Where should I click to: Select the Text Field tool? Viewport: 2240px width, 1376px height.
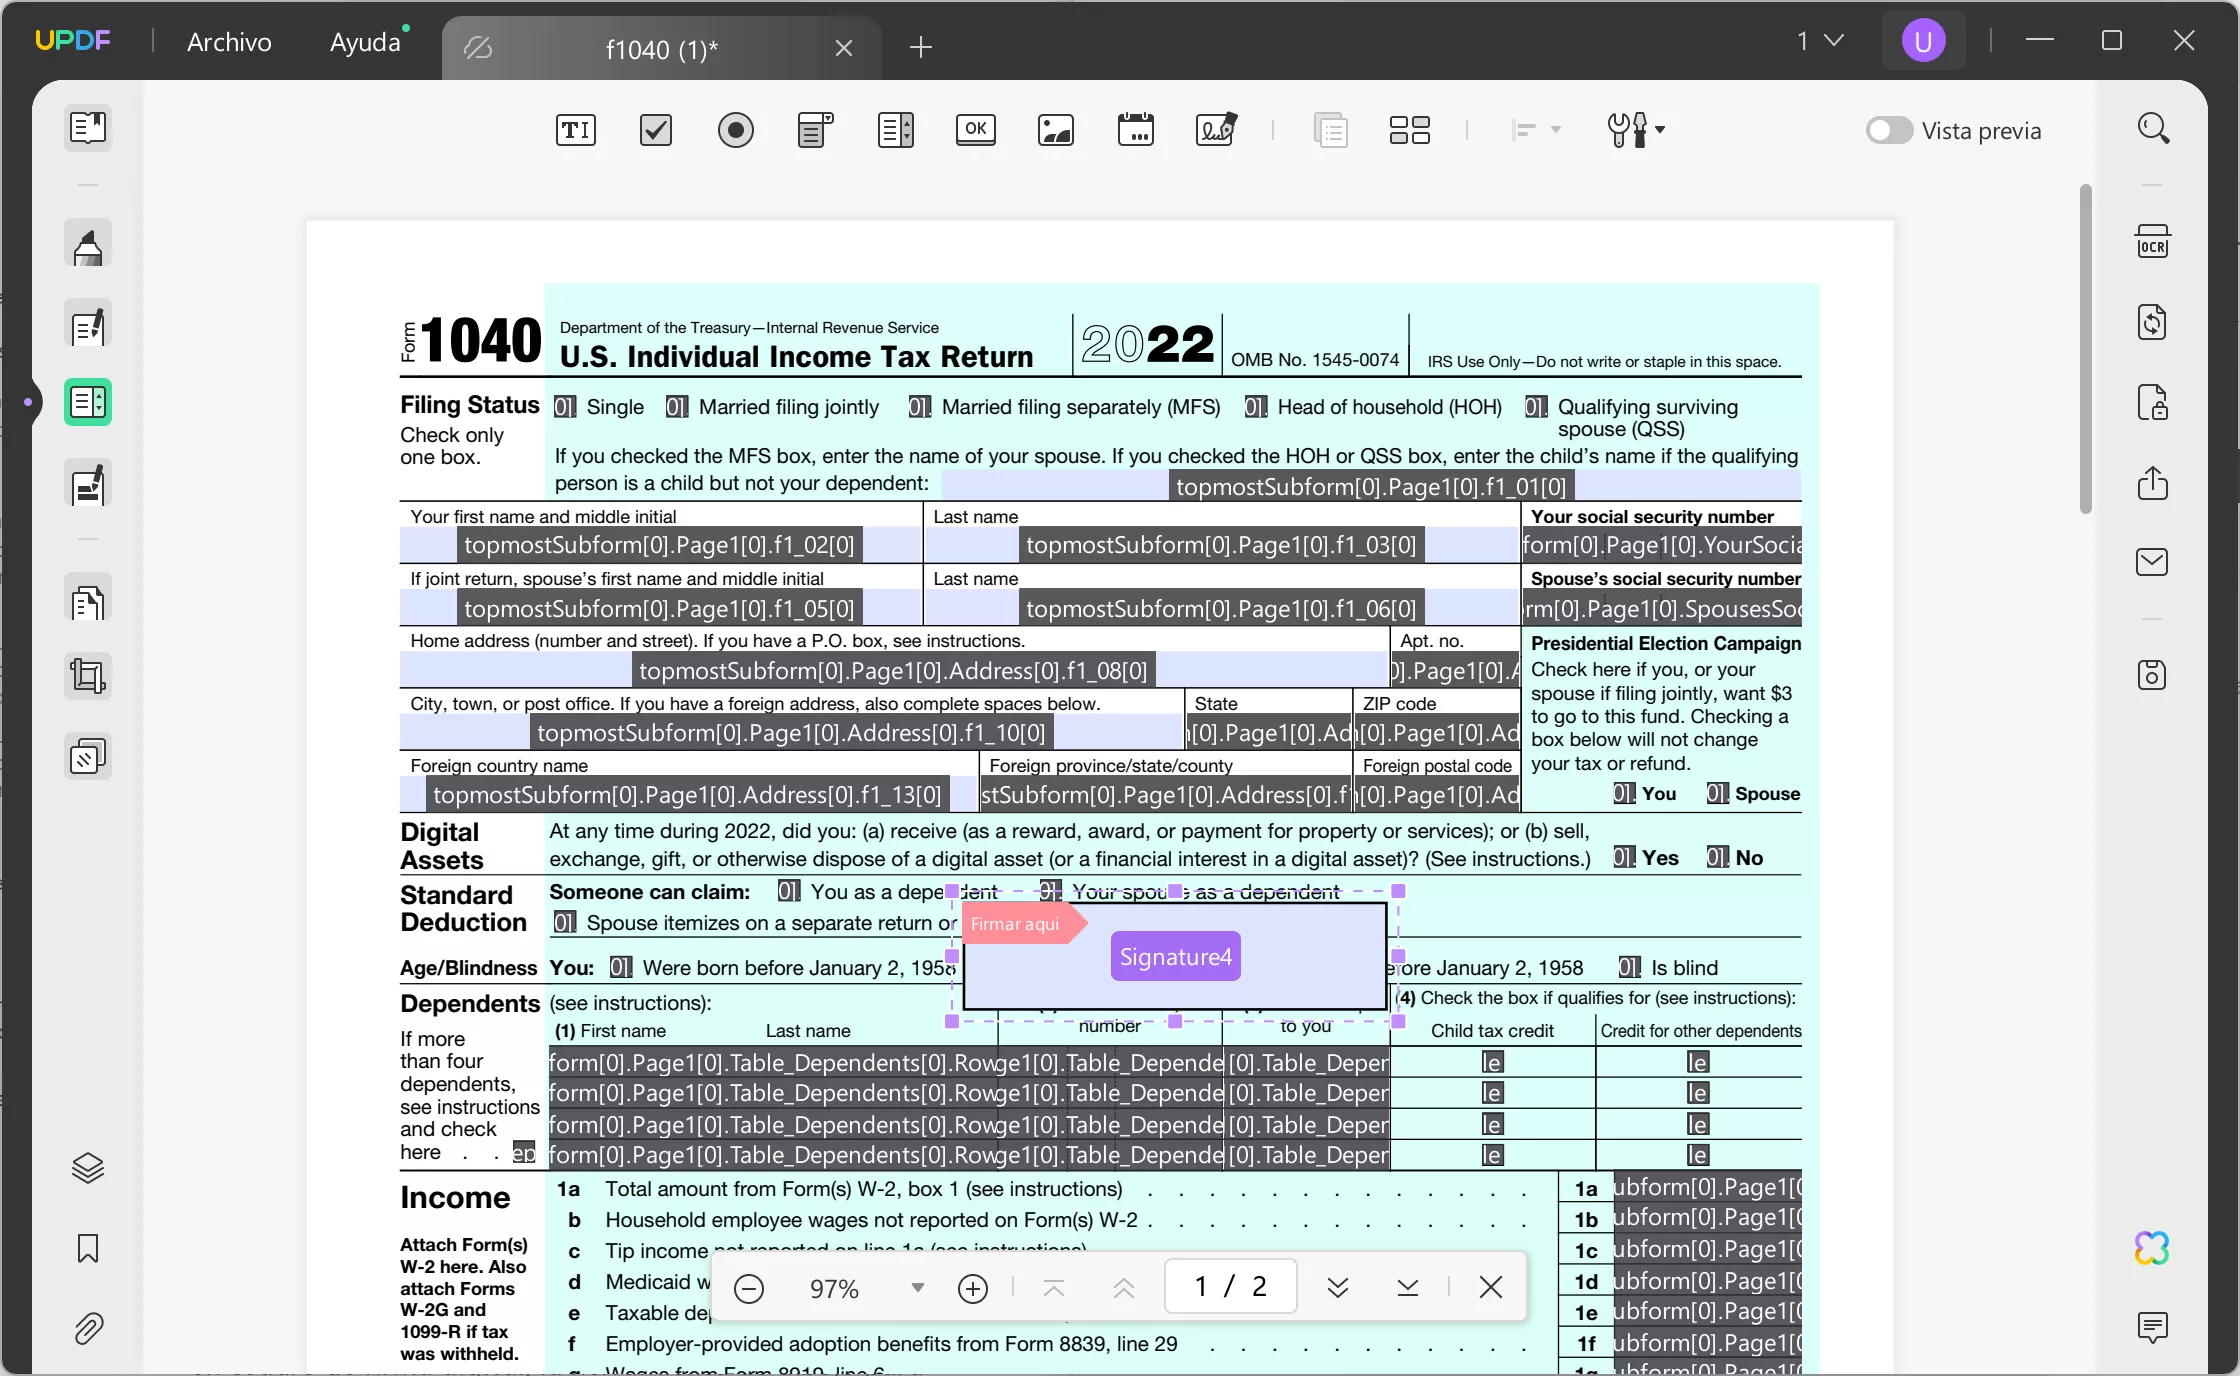[x=575, y=130]
